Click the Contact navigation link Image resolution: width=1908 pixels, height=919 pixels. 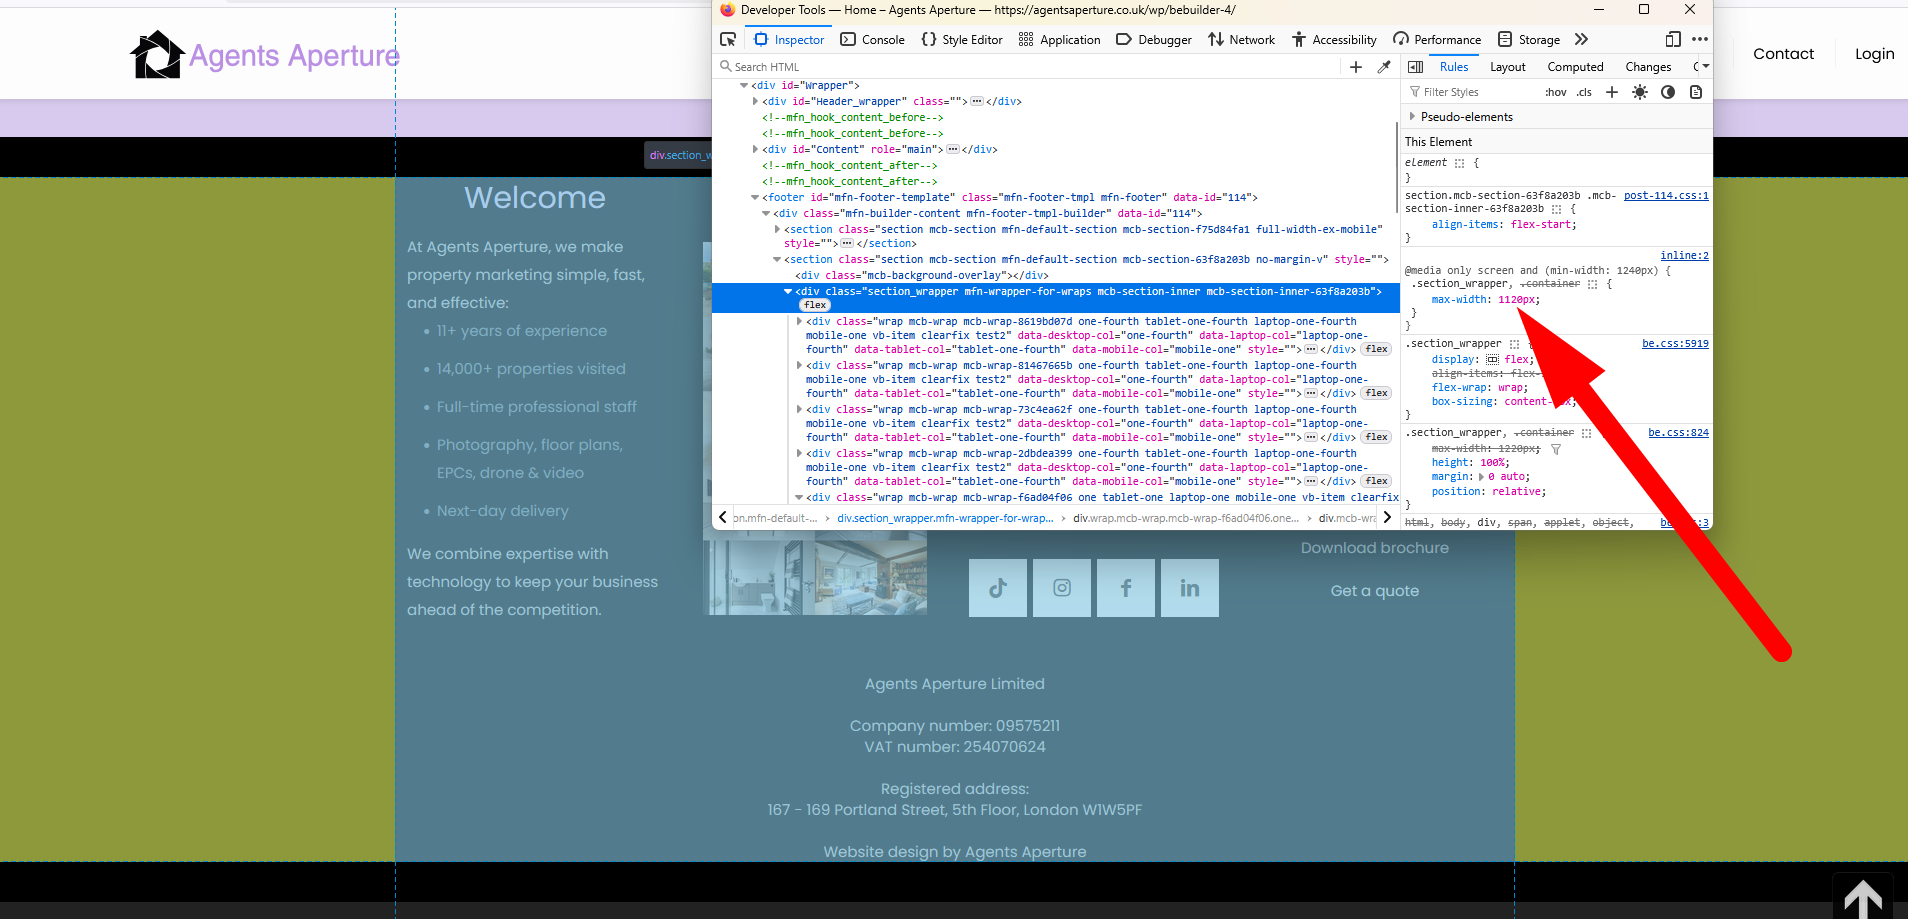[1783, 54]
